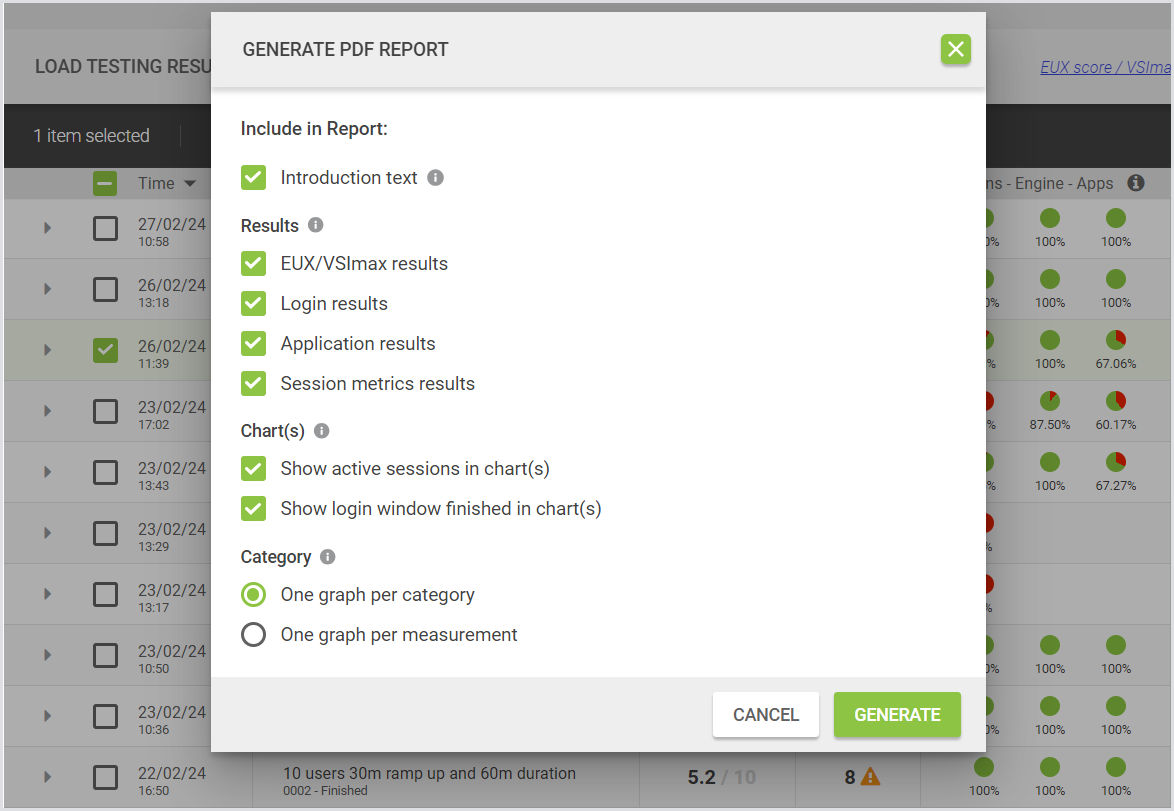Close the Generate PDF Report dialog

(x=955, y=49)
